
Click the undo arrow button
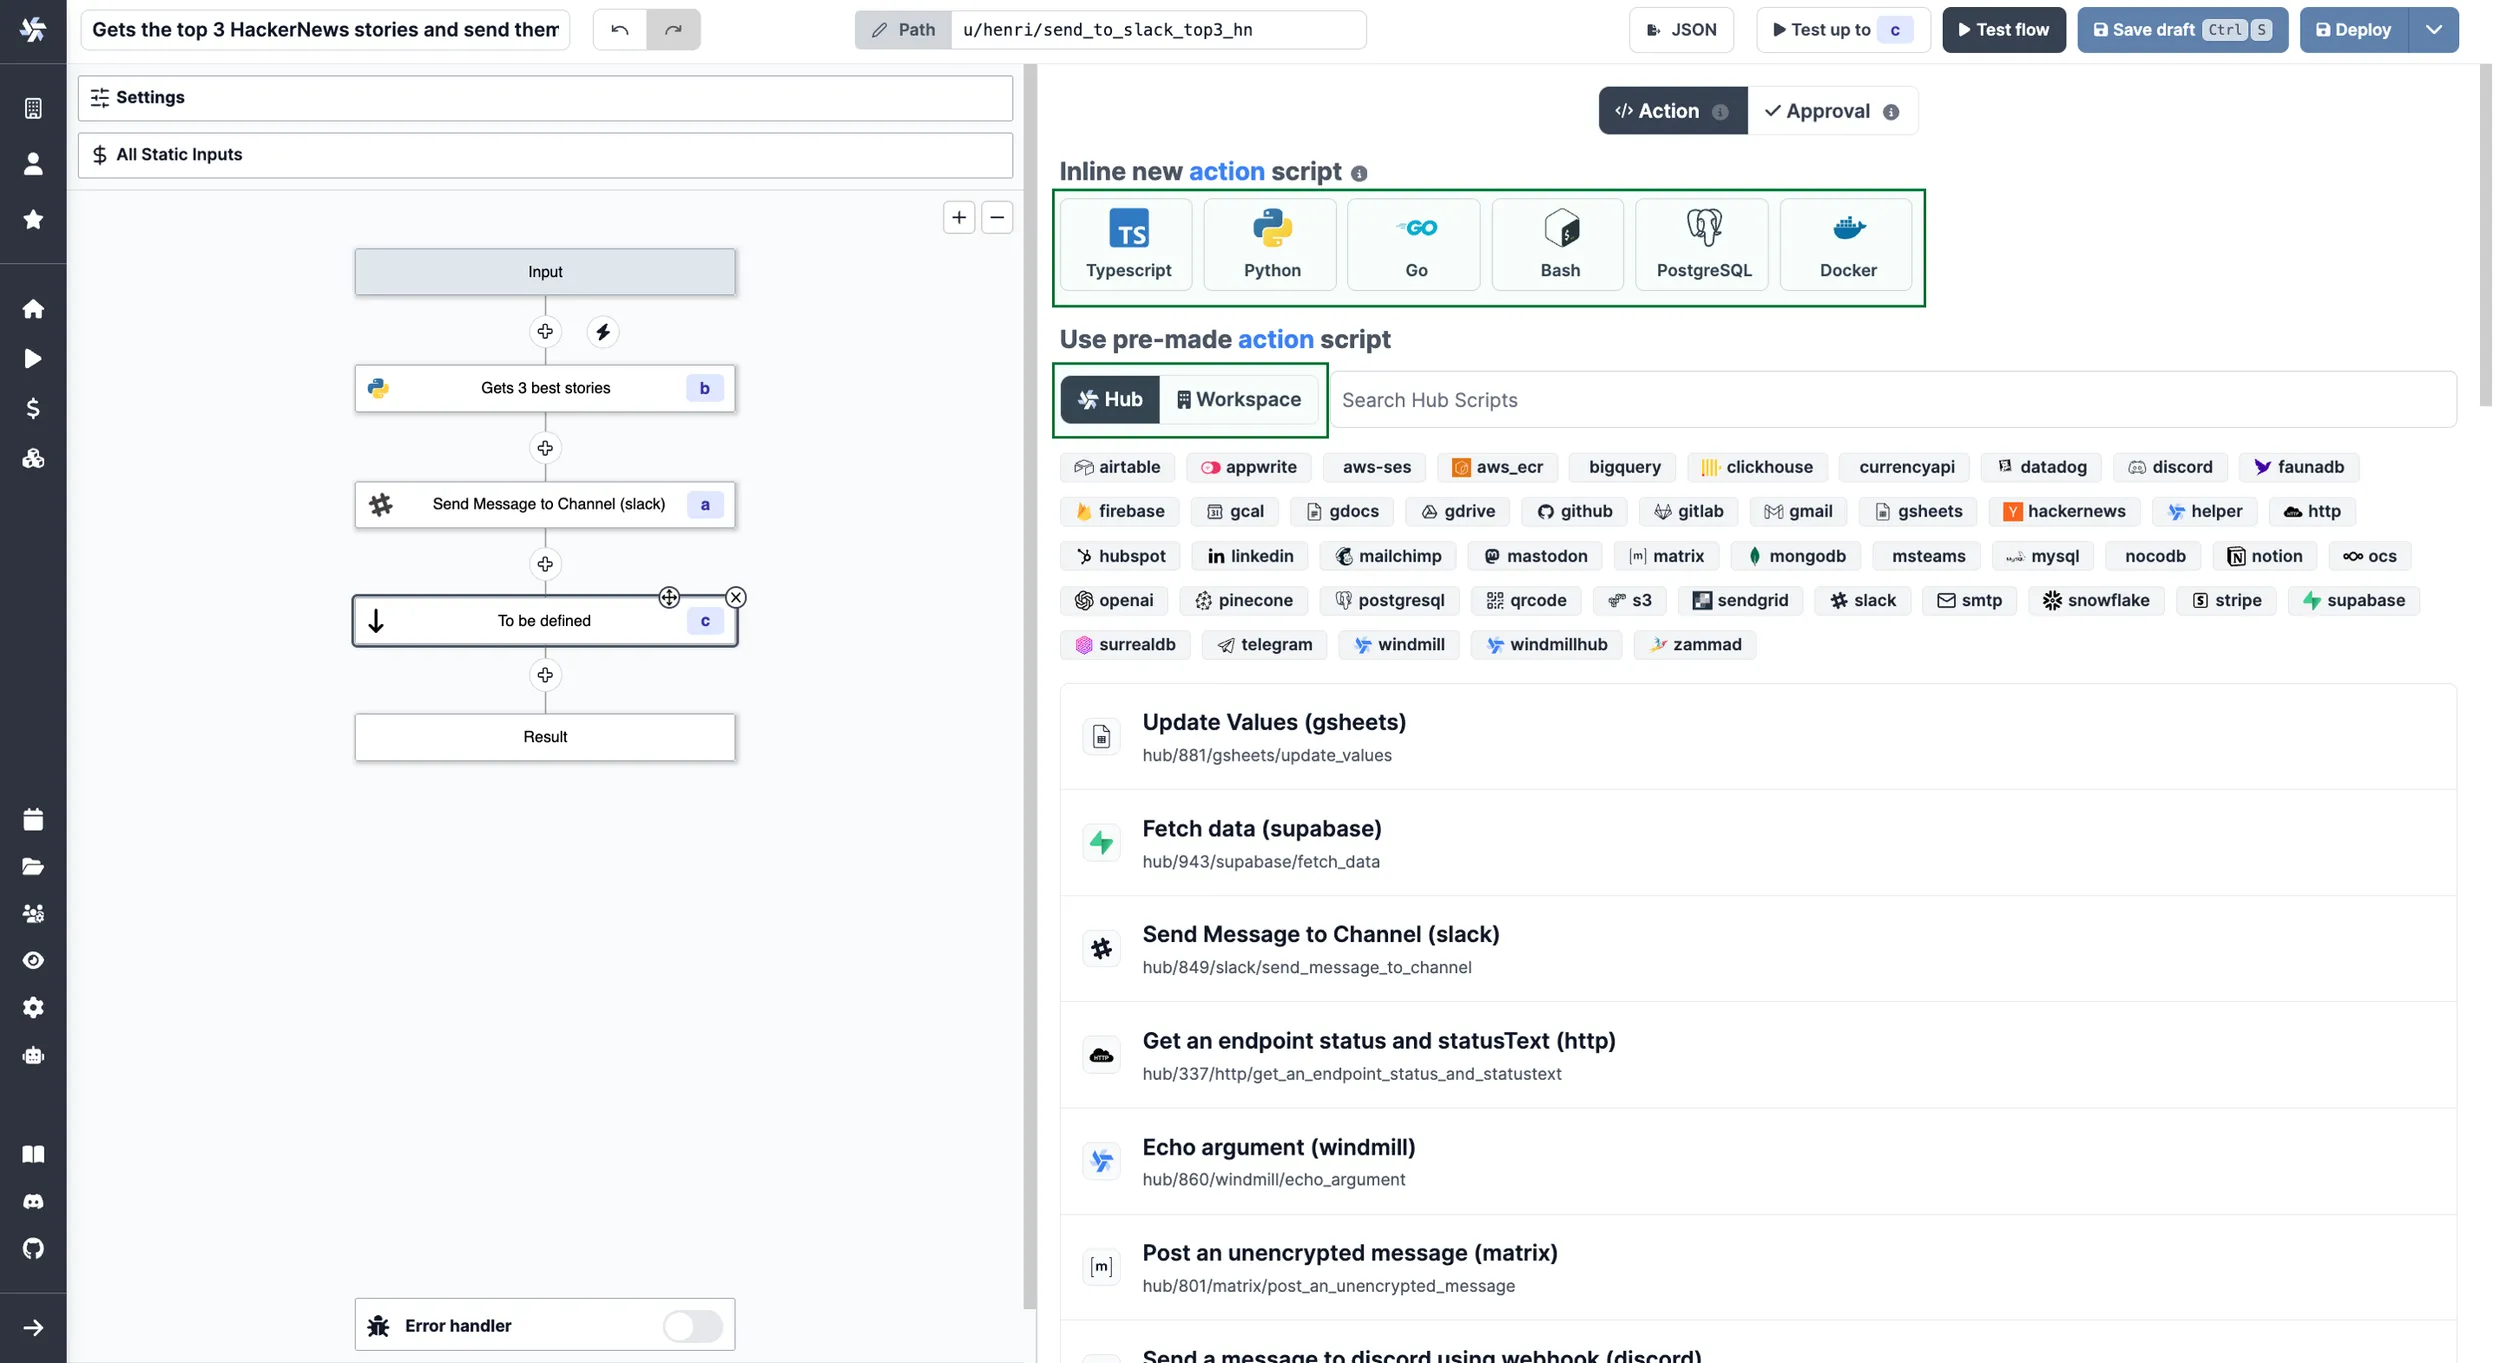(x=620, y=30)
